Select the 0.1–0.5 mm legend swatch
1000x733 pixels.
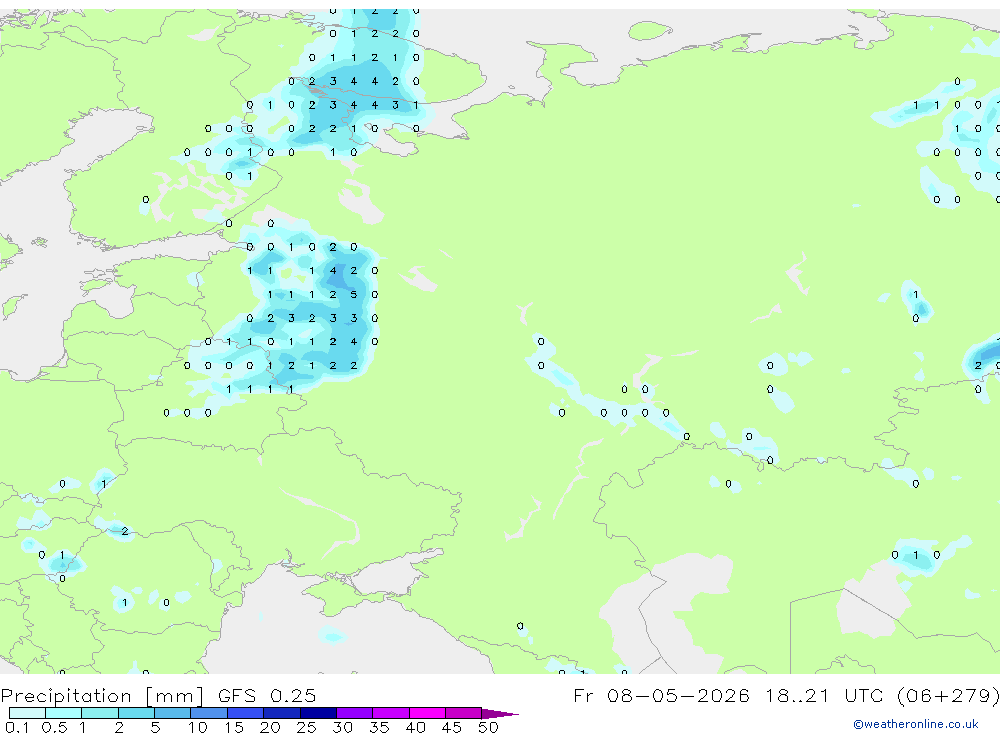(x=27, y=713)
